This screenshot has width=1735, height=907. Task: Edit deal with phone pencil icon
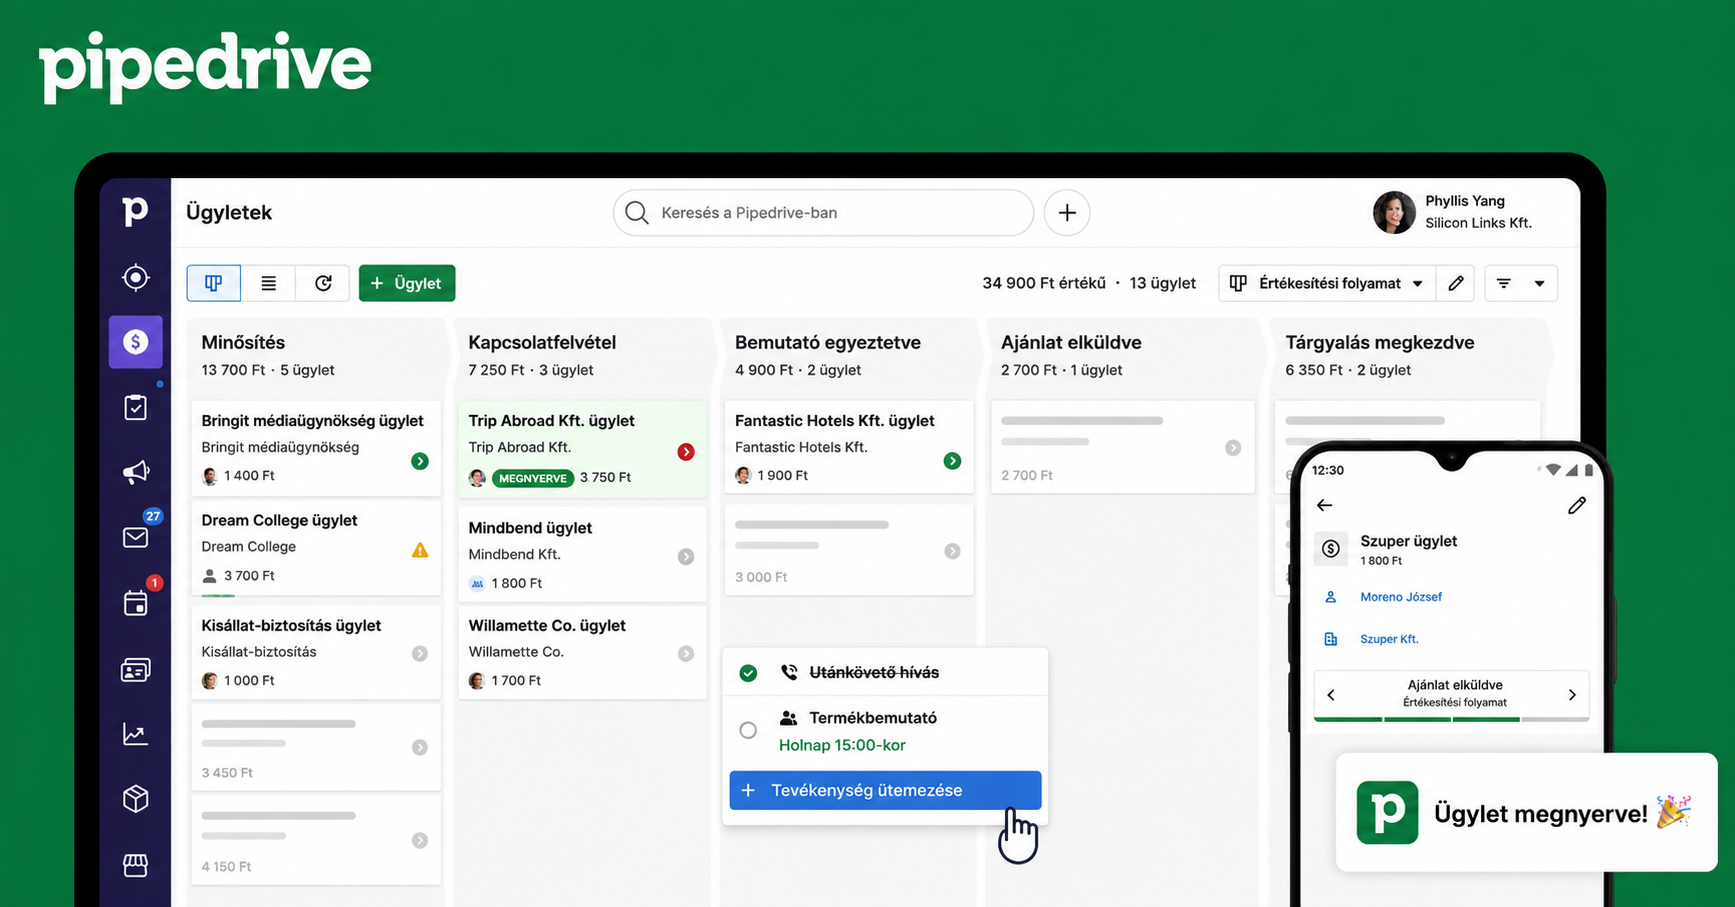pyautogui.click(x=1577, y=505)
